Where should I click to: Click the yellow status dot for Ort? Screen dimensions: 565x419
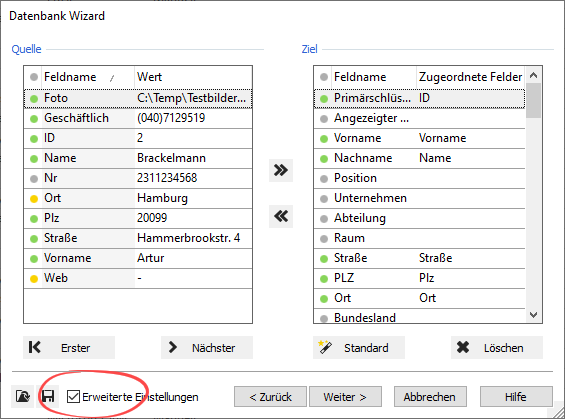tap(34, 199)
